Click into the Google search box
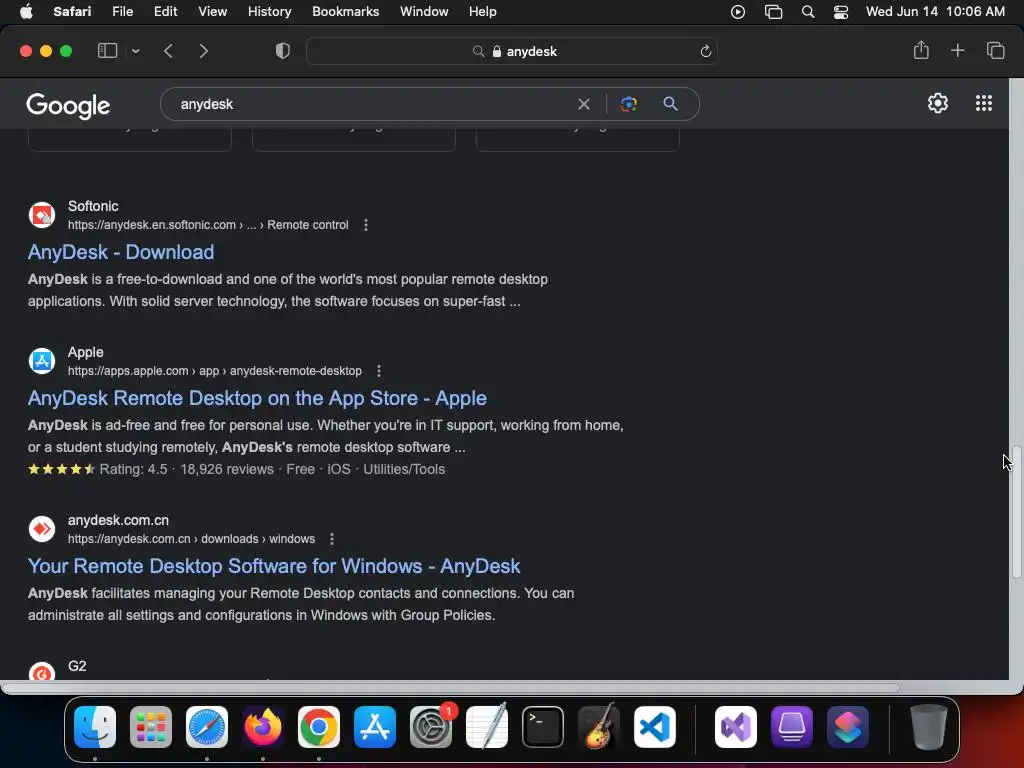Screen dimensions: 1024x768 click(372, 104)
